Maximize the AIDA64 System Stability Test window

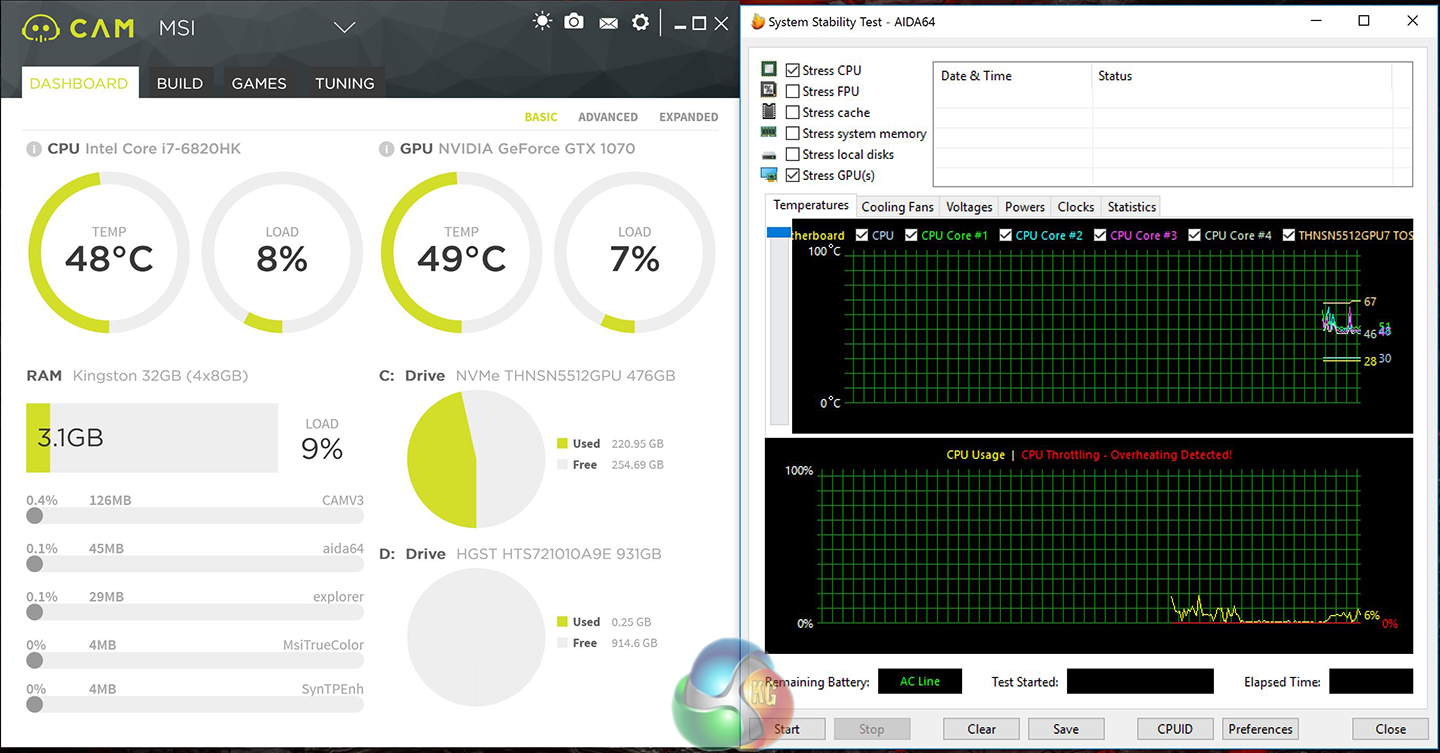coord(1364,21)
